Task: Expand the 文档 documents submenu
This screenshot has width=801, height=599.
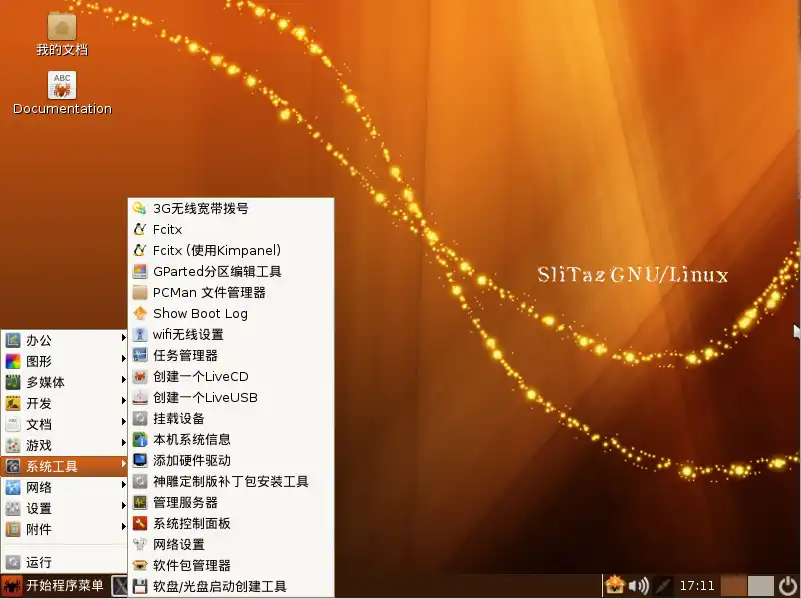Action: coord(64,424)
